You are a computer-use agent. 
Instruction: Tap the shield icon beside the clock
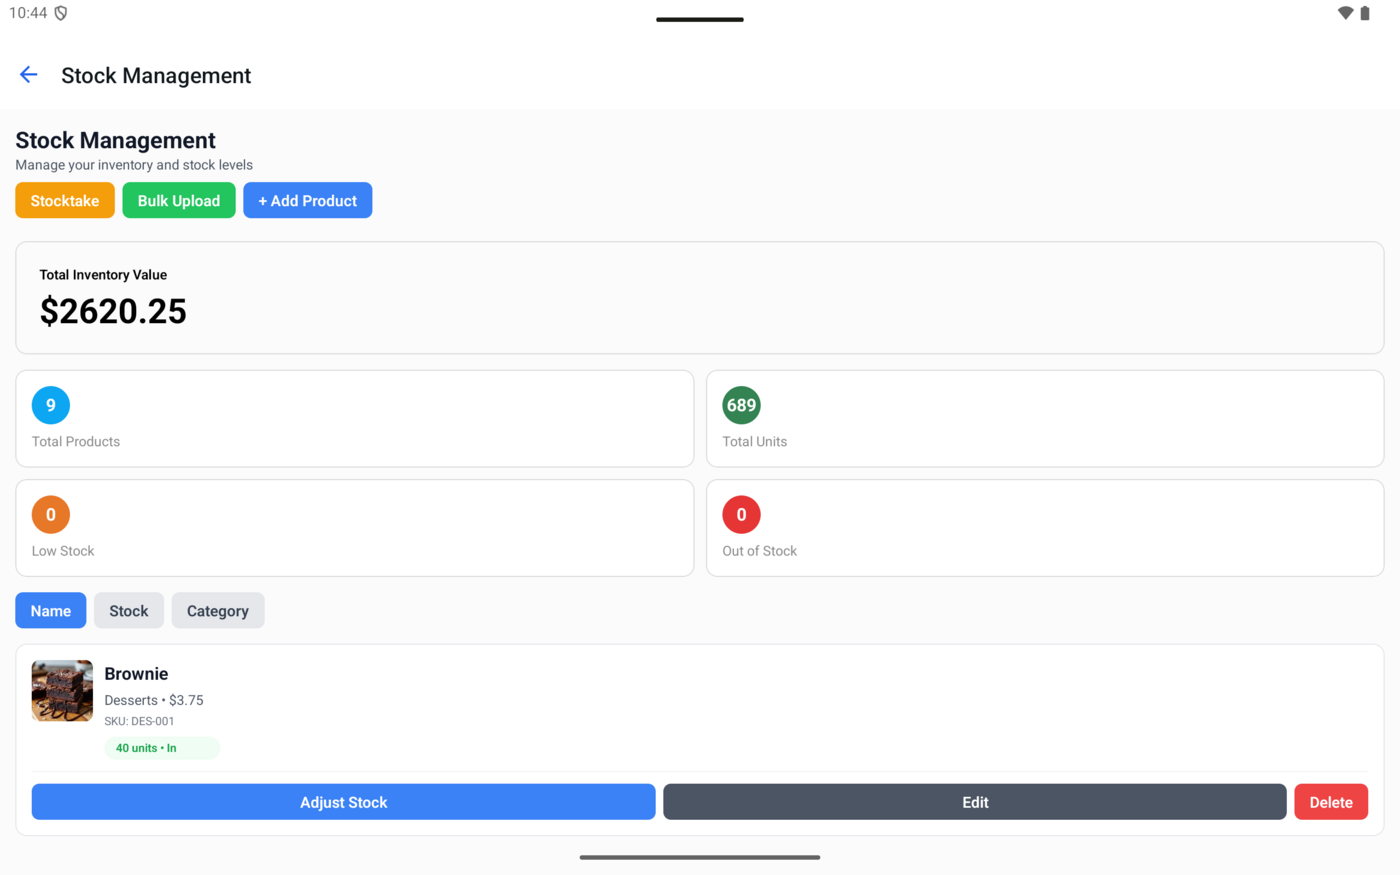pyautogui.click(x=61, y=13)
